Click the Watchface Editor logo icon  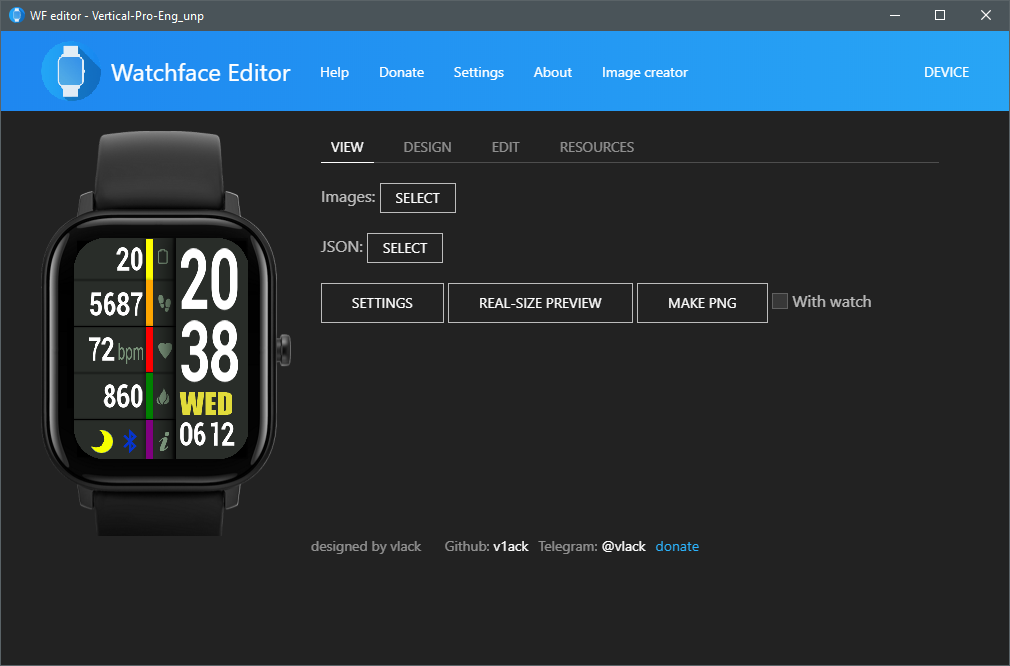[70, 72]
